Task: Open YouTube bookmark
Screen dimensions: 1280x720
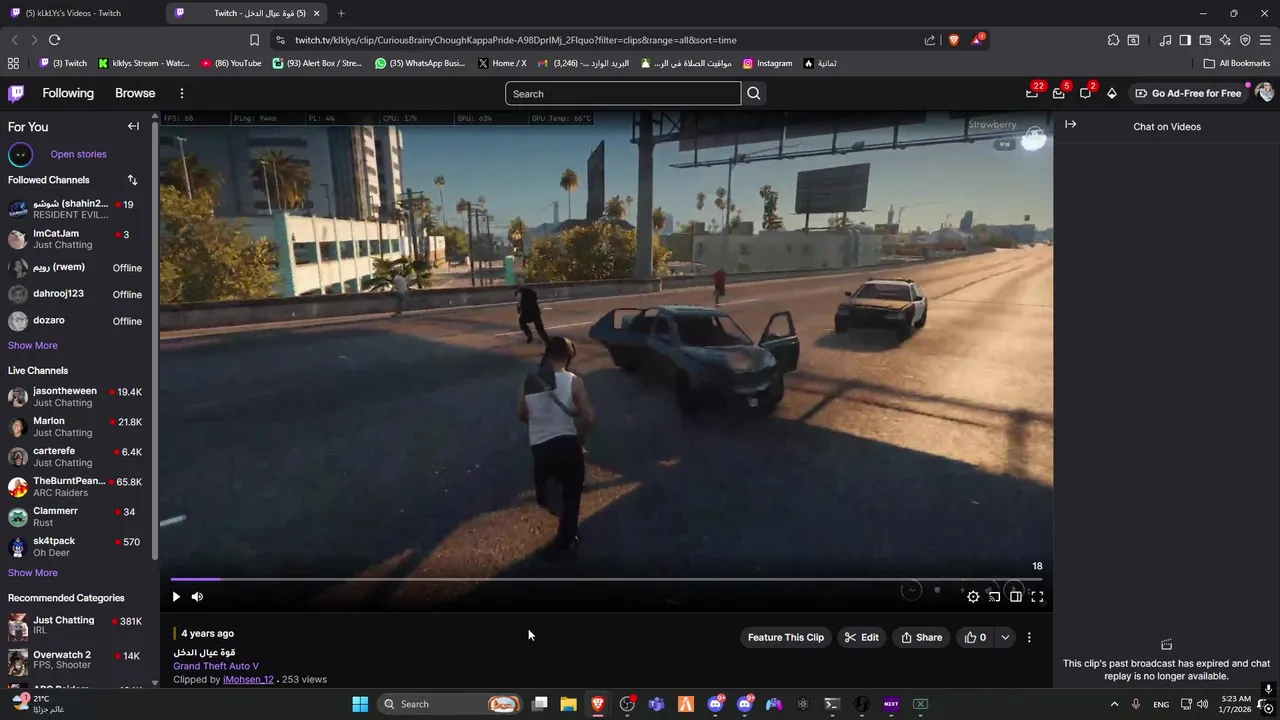Action: coord(231,63)
